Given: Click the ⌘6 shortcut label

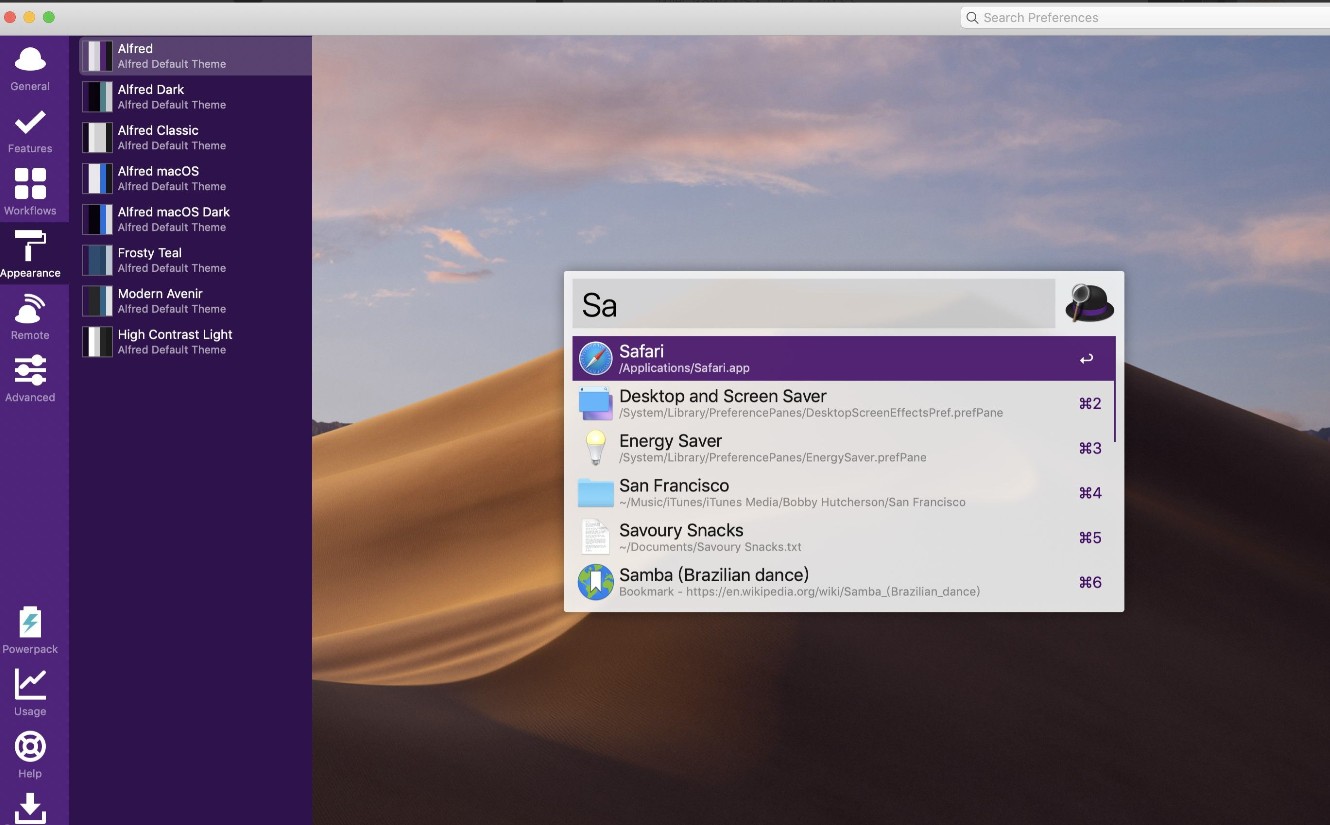Looking at the screenshot, I should (x=1090, y=582).
